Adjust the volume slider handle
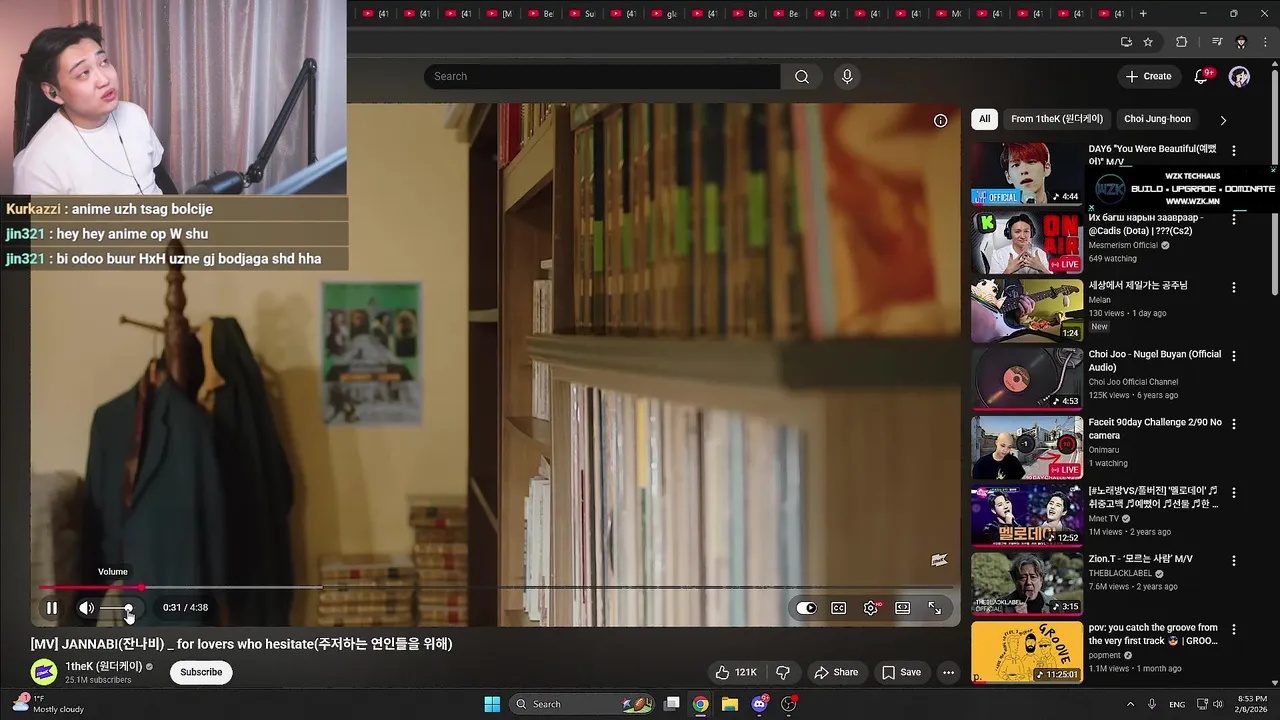Image resolution: width=1280 pixels, height=720 pixels. 128,608
